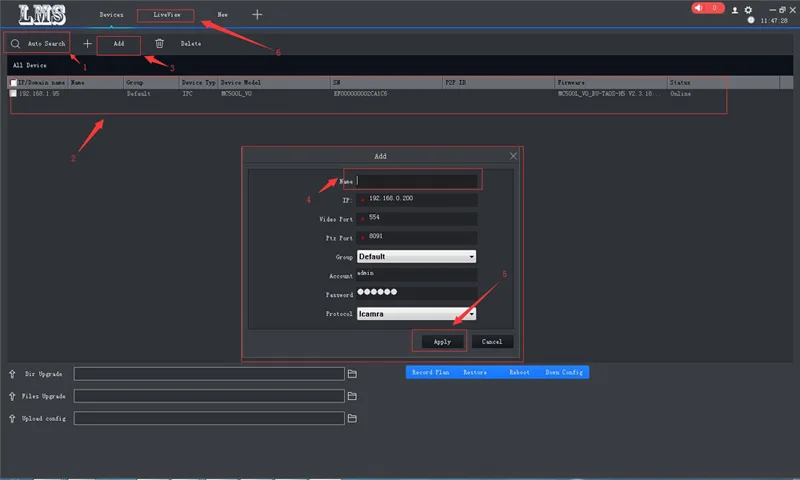Click the Cancel button in Add dialog
This screenshot has width=800, height=480.
(x=492, y=341)
